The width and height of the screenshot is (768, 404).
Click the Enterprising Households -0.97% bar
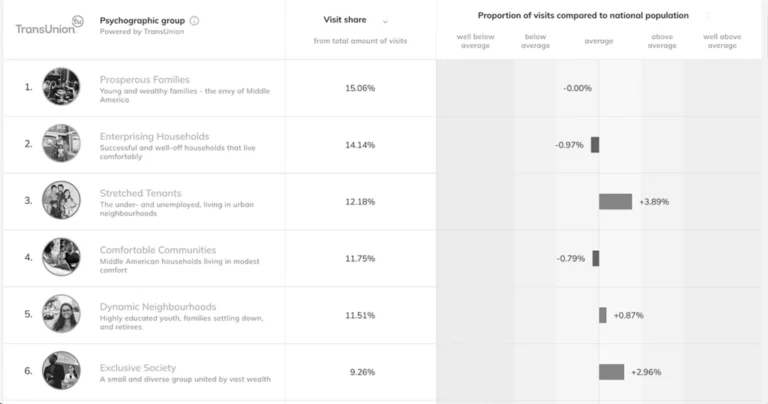[595, 145]
